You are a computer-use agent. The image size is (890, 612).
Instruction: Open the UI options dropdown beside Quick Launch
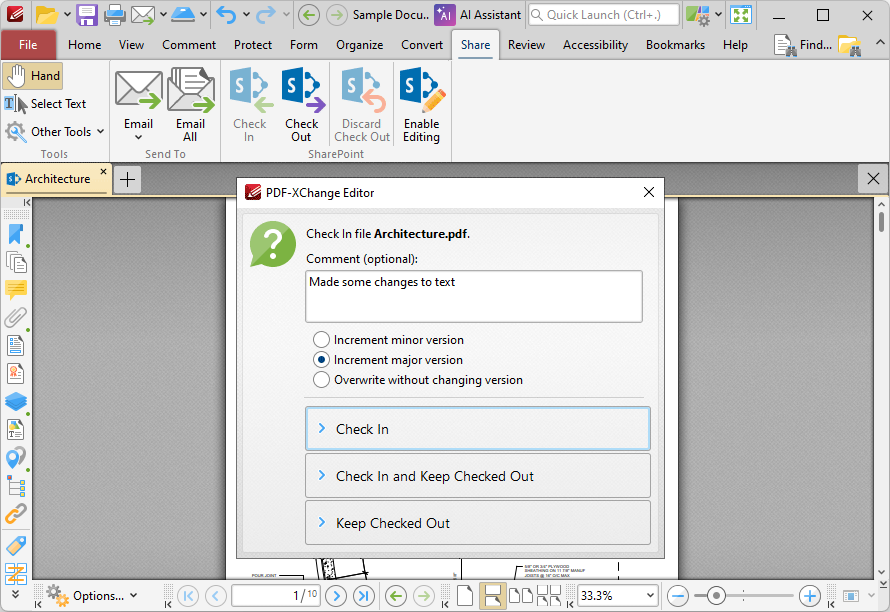pos(718,15)
